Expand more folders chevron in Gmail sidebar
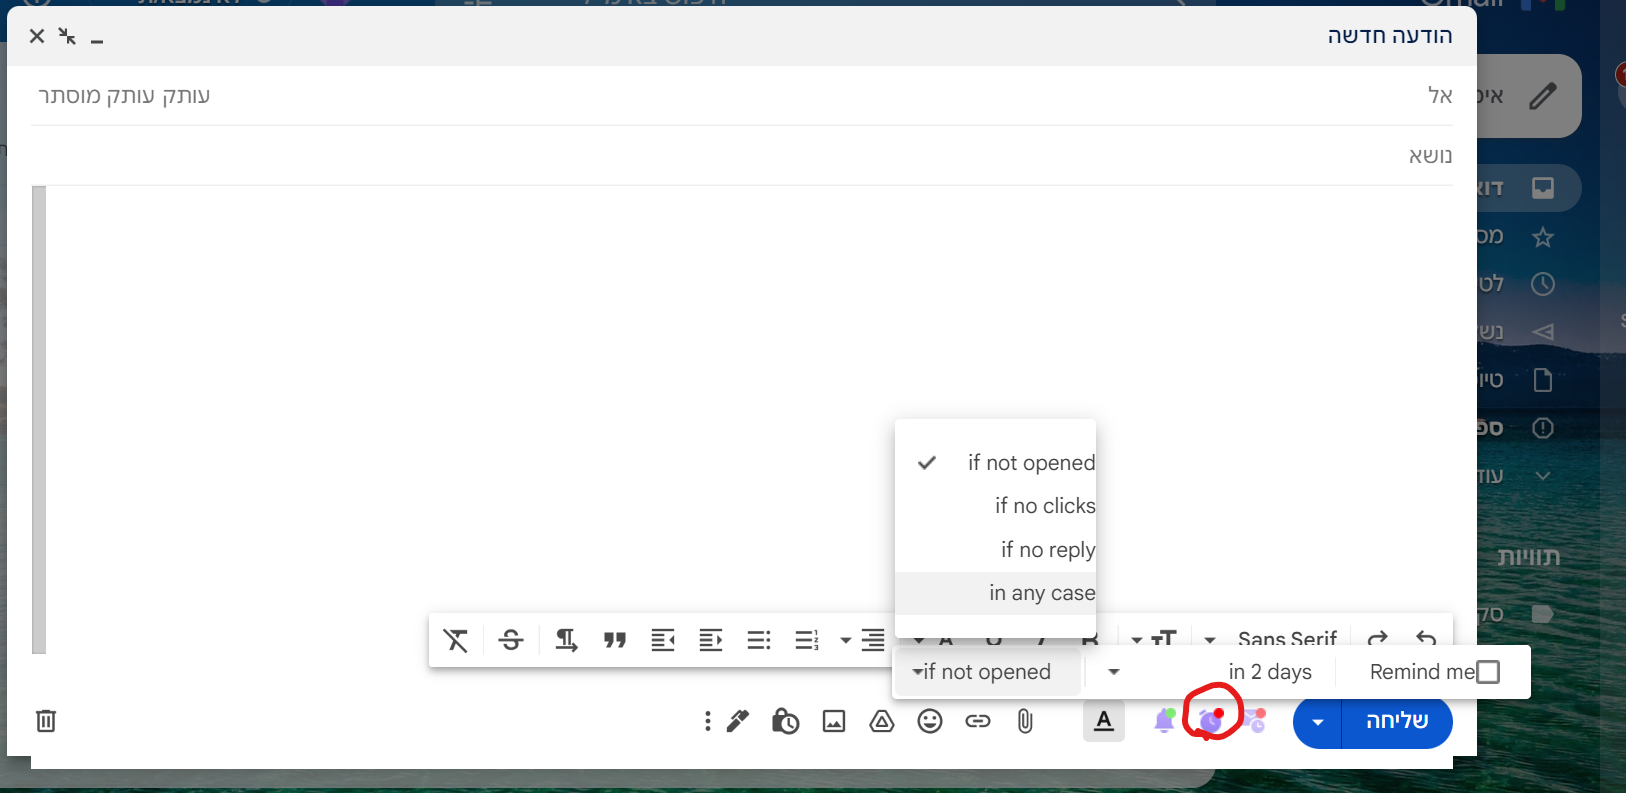The height and width of the screenshot is (793, 1626). (x=1543, y=476)
